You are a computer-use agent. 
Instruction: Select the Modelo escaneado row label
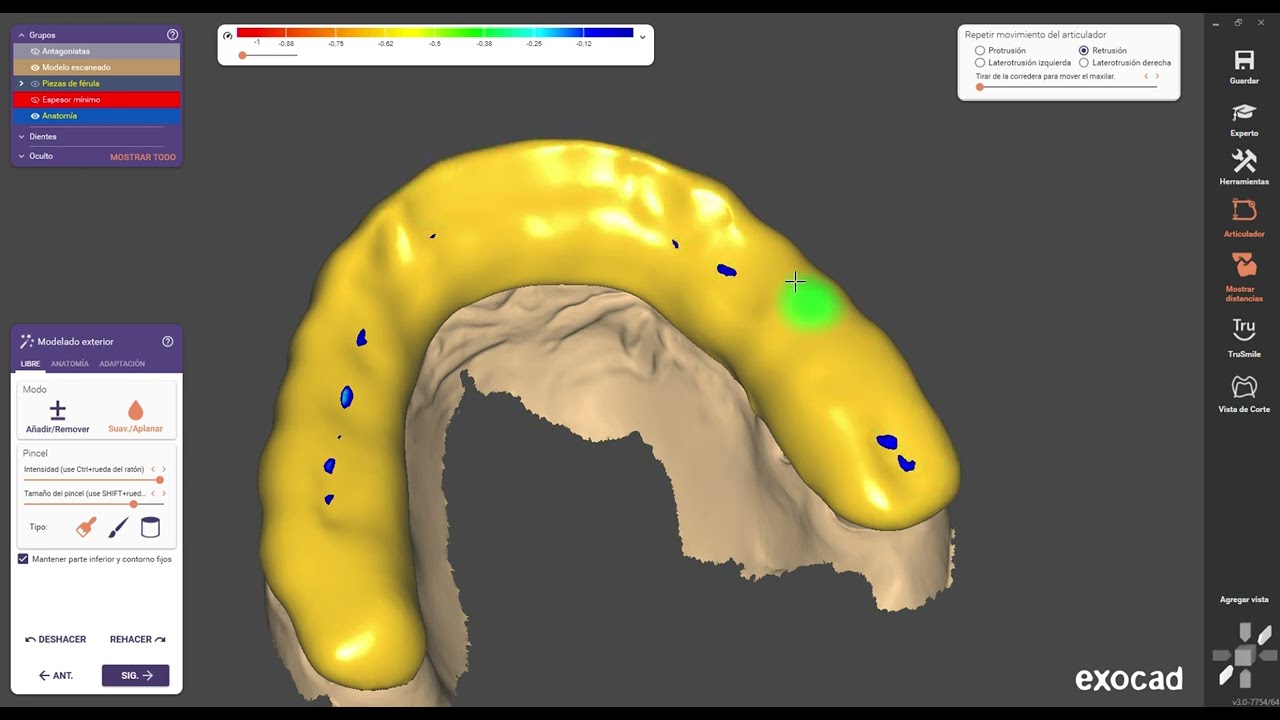tap(76, 67)
